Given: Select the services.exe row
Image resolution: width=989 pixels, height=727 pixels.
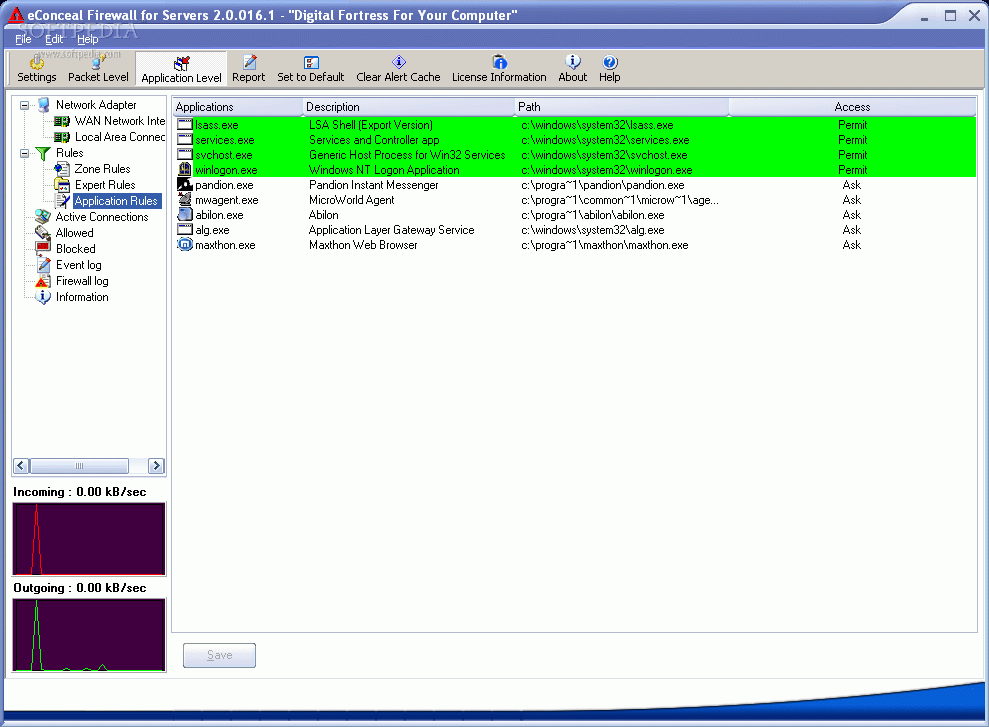Looking at the screenshot, I should click(575, 140).
